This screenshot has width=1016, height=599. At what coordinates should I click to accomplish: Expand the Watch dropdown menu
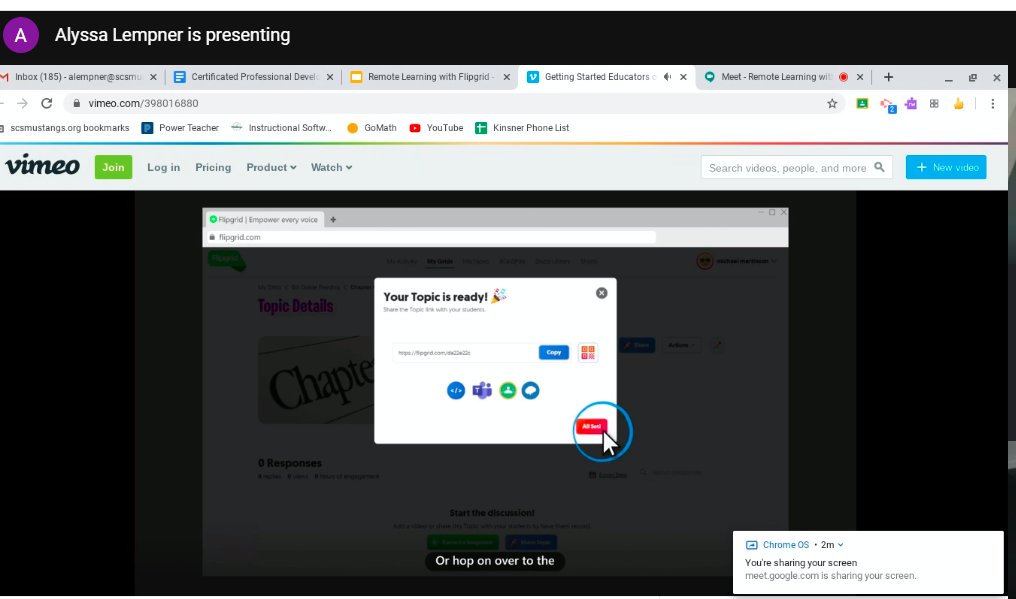[331, 167]
